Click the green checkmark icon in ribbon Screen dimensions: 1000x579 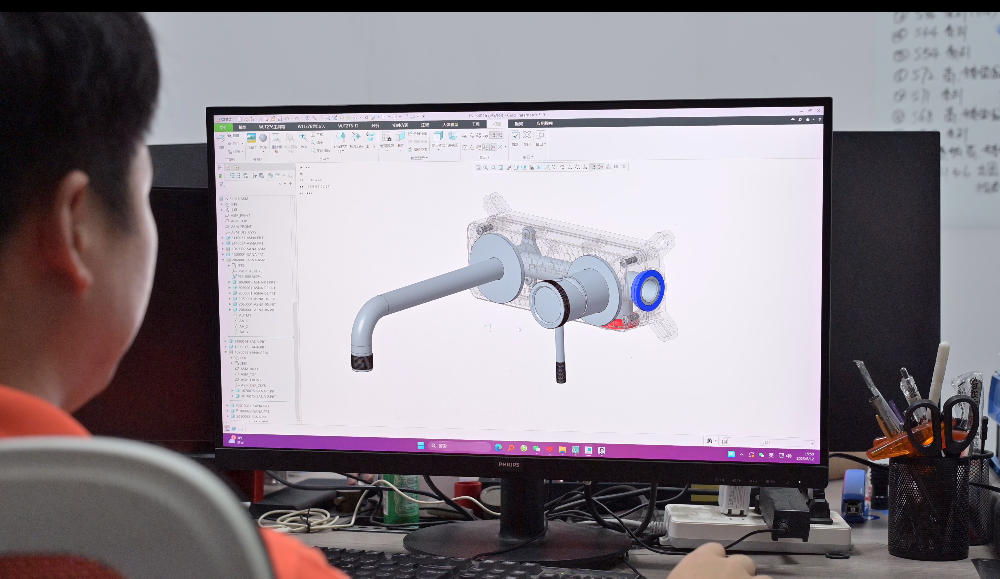516,135
